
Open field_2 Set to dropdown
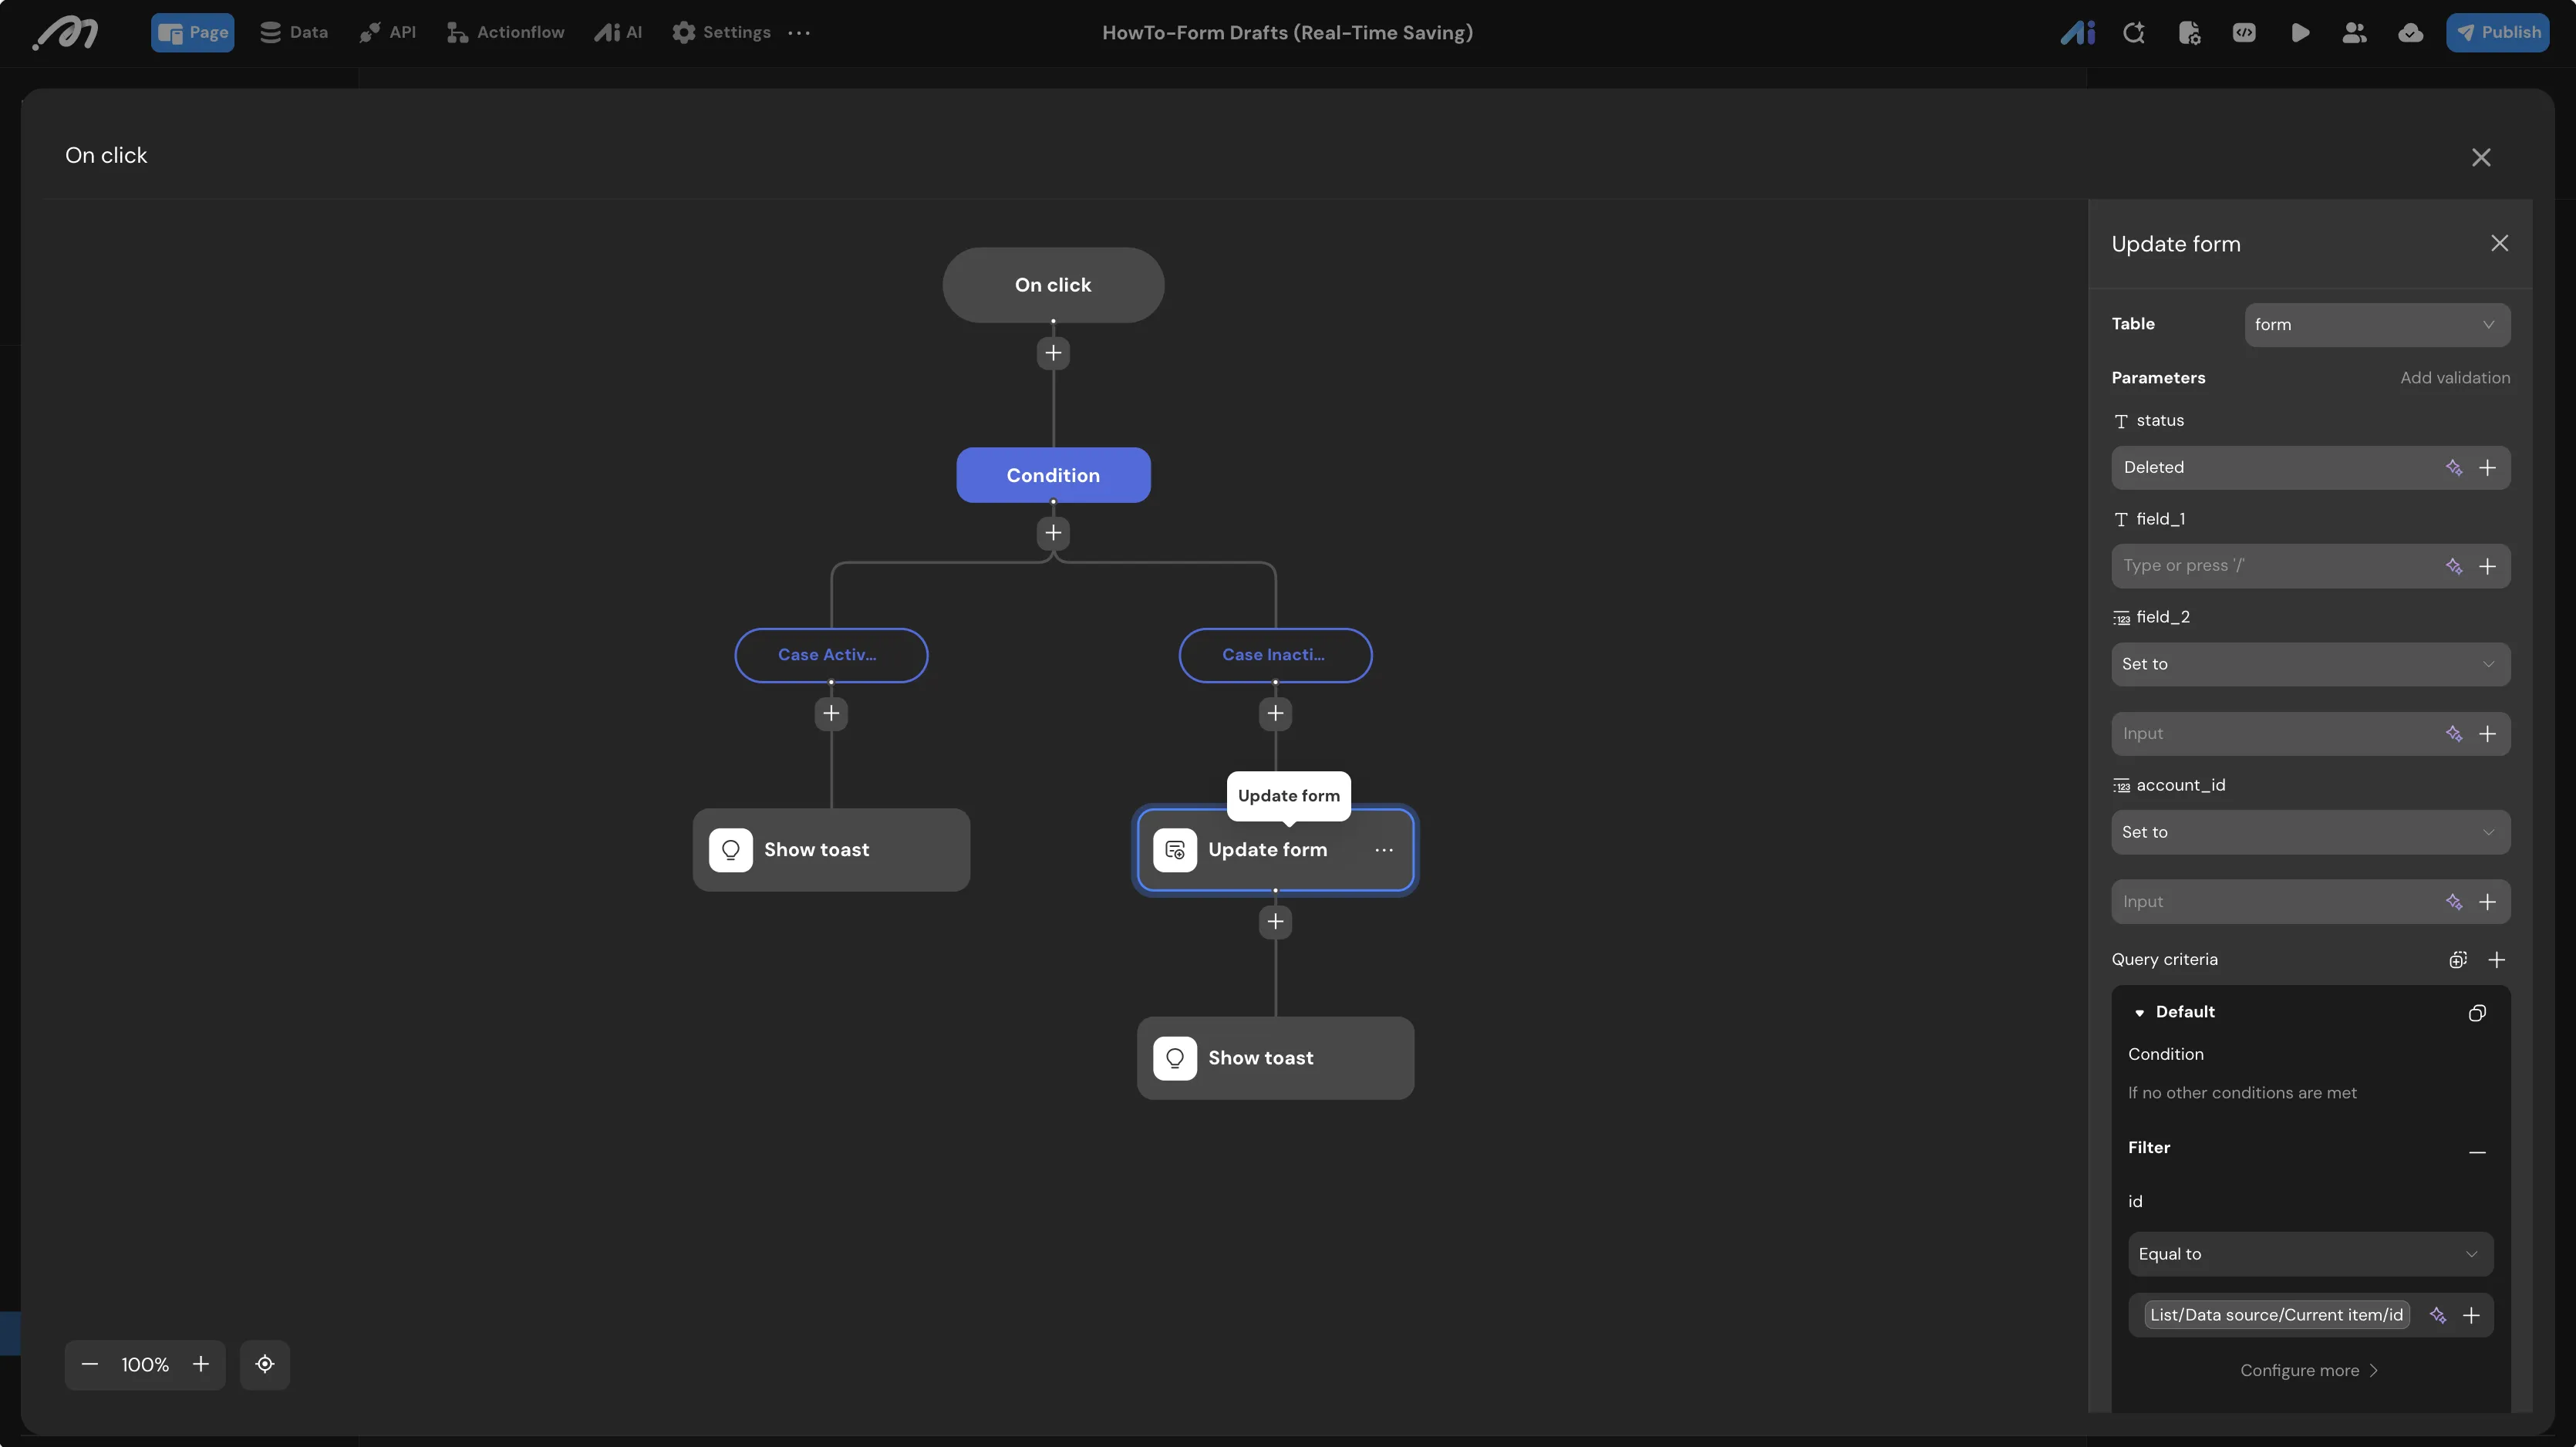pos(2310,664)
